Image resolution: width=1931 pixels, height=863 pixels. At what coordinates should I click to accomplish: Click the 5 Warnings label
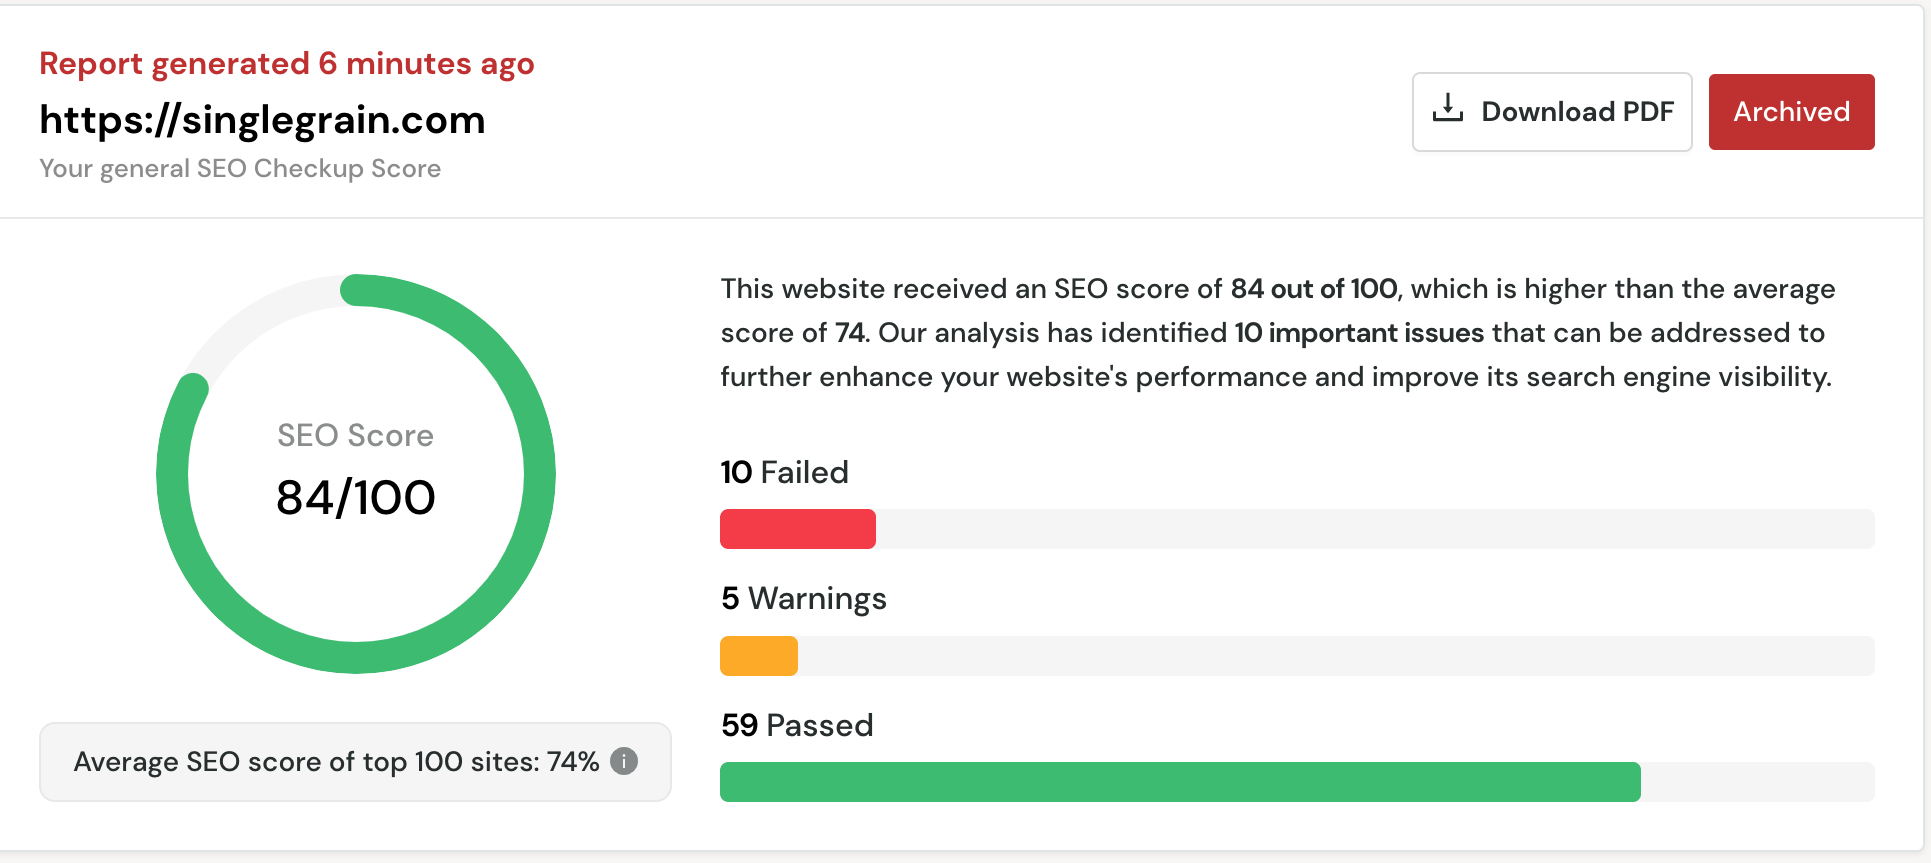[x=803, y=598]
